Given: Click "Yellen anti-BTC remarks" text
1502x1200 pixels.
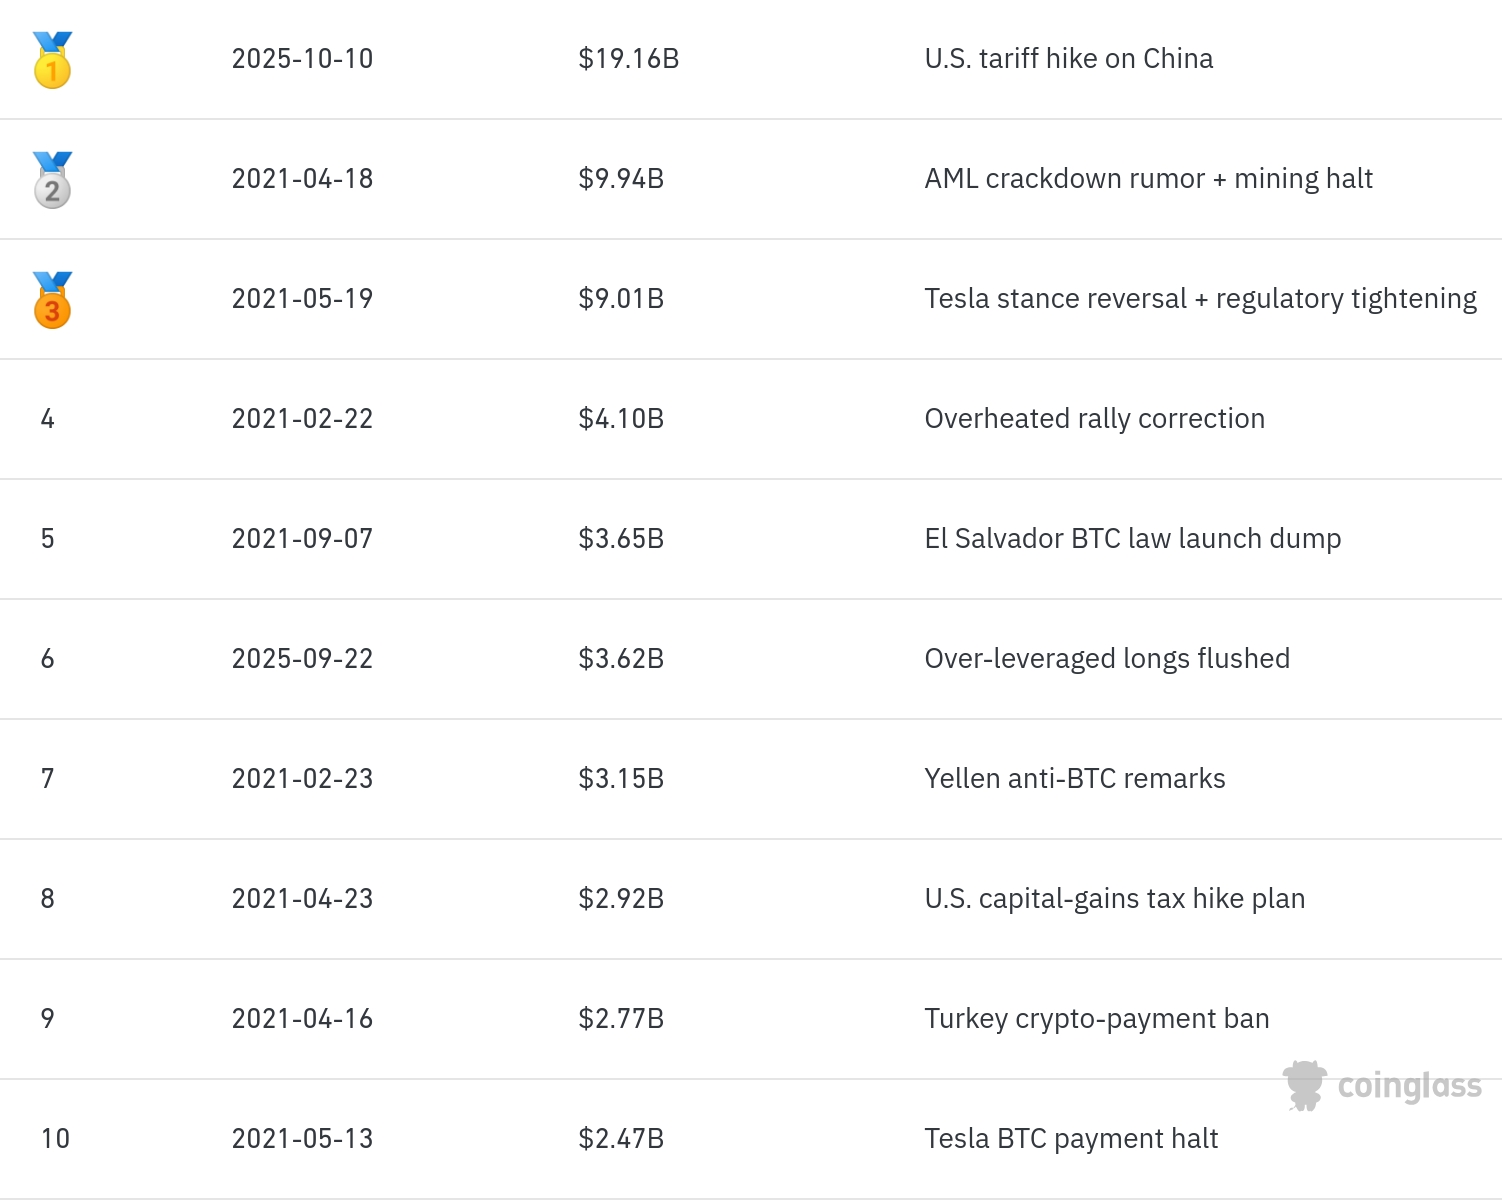Looking at the screenshot, I should [1074, 779].
